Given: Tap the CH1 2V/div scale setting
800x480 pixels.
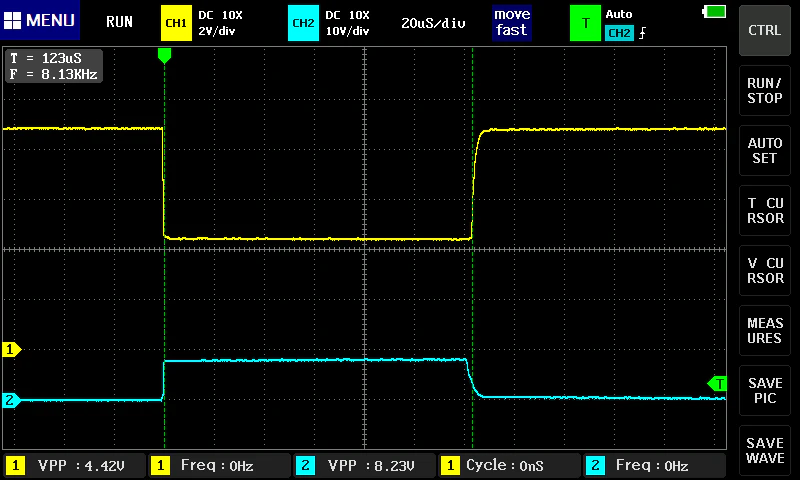Looking at the screenshot, I should coord(216,31).
